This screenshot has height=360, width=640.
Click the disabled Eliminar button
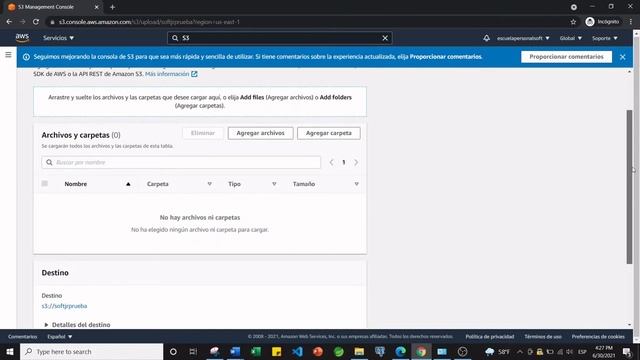pyautogui.click(x=203, y=133)
